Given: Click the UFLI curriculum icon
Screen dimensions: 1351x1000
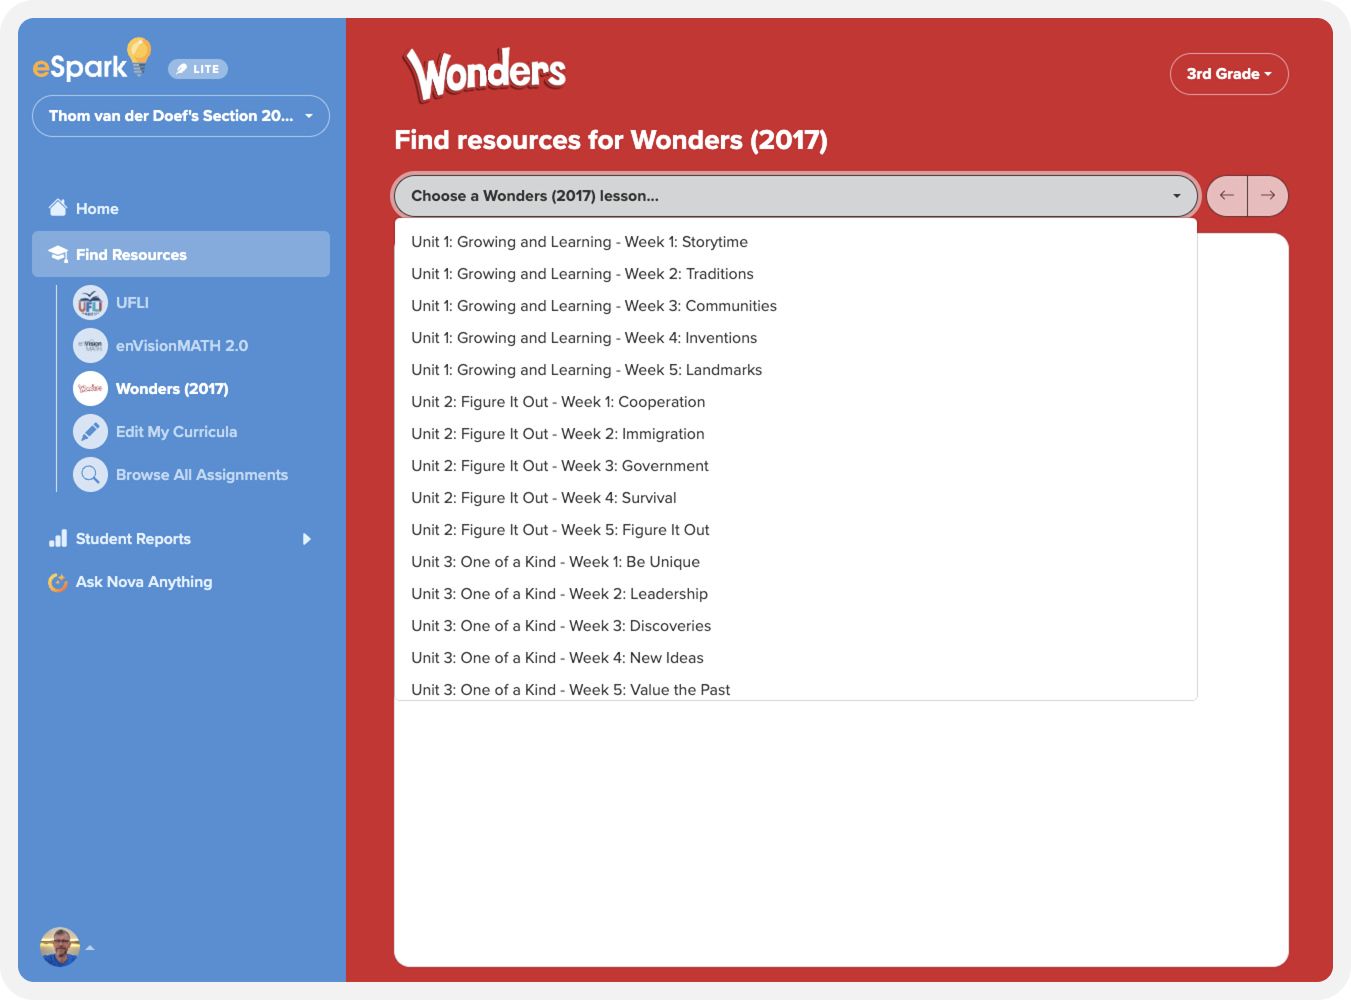Looking at the screenshot, I should coord(90,302).
